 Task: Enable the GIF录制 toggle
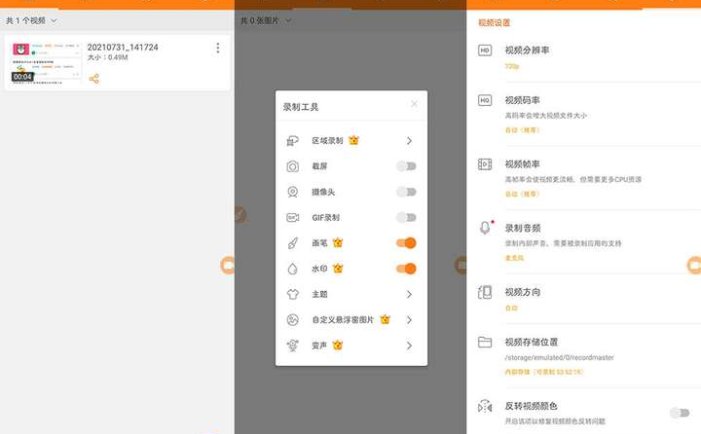406,218
